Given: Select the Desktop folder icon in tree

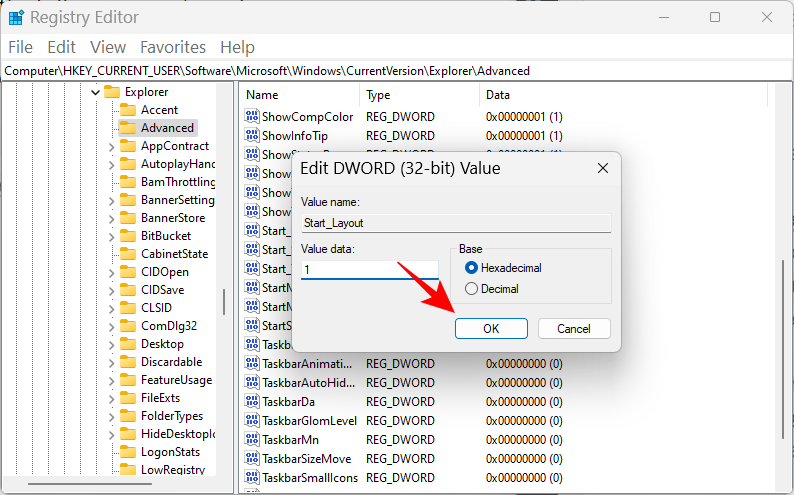Looking at the screenshot, I should [x=127, y=344].
